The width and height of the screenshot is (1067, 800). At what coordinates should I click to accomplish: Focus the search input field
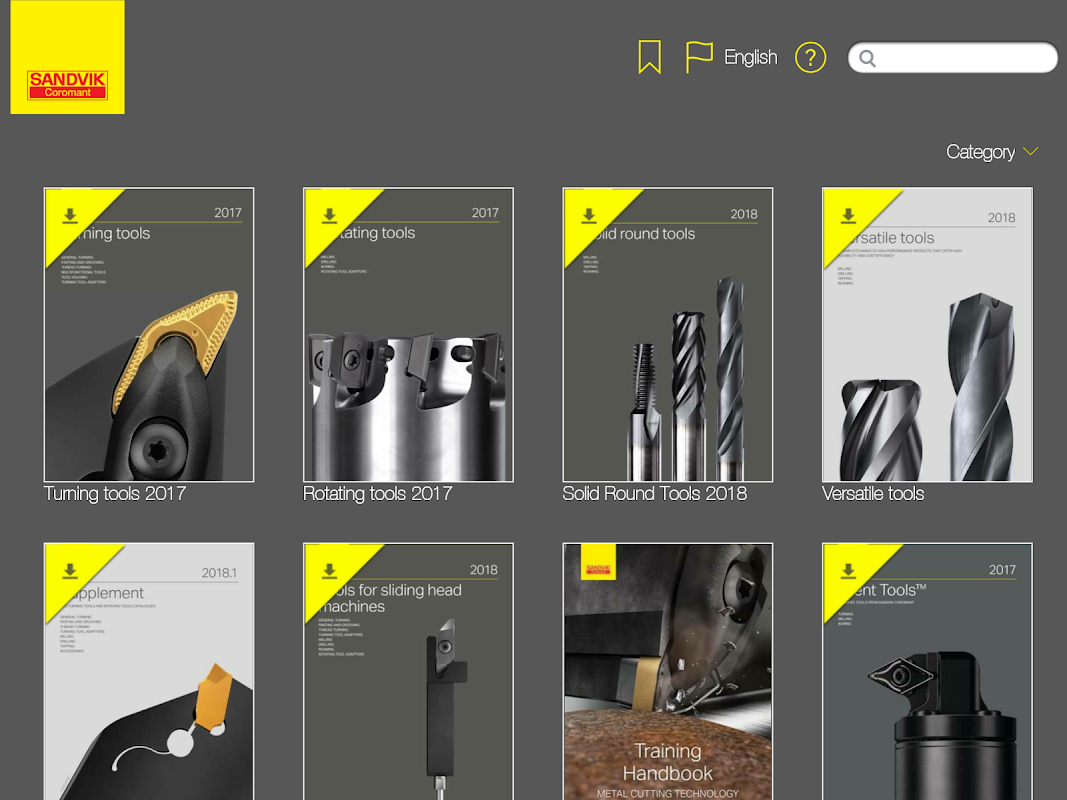pos(953,58)
